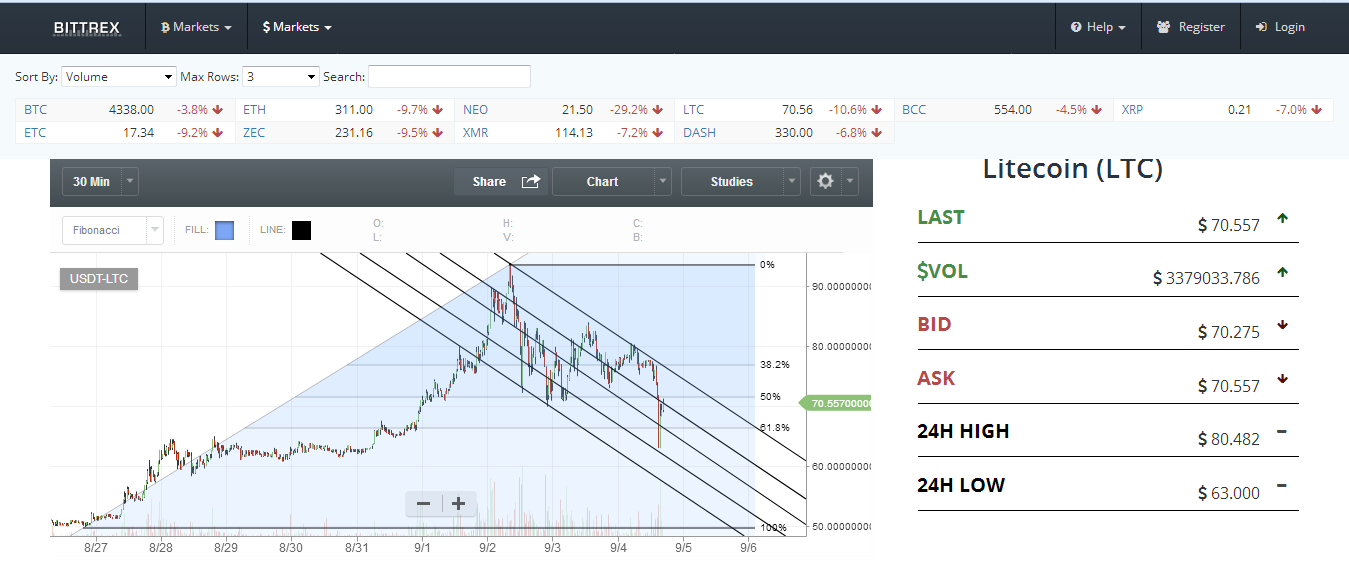The image size is (1349, 570).
Task: Click BCC red down arrow icon
Action: pos(1096,110)
